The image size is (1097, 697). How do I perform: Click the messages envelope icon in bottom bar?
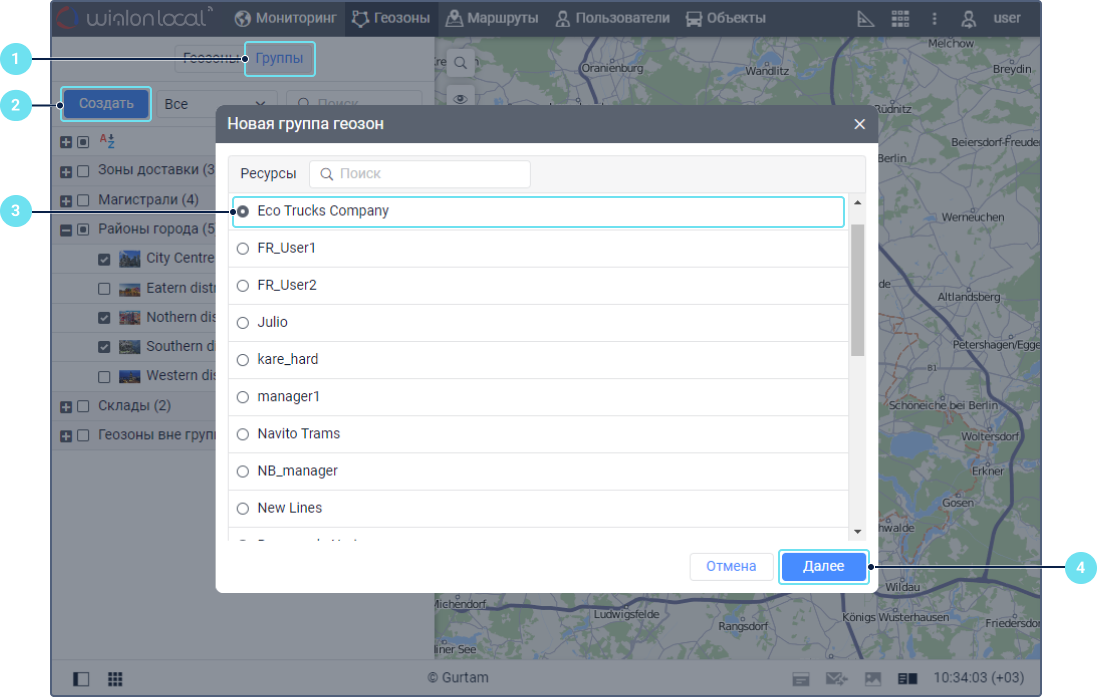[836, 678]
